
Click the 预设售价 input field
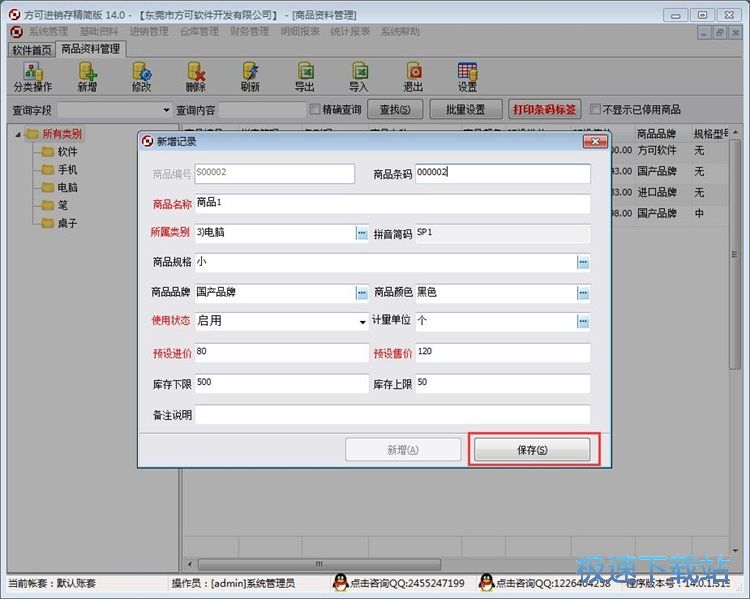click(503, 353)
